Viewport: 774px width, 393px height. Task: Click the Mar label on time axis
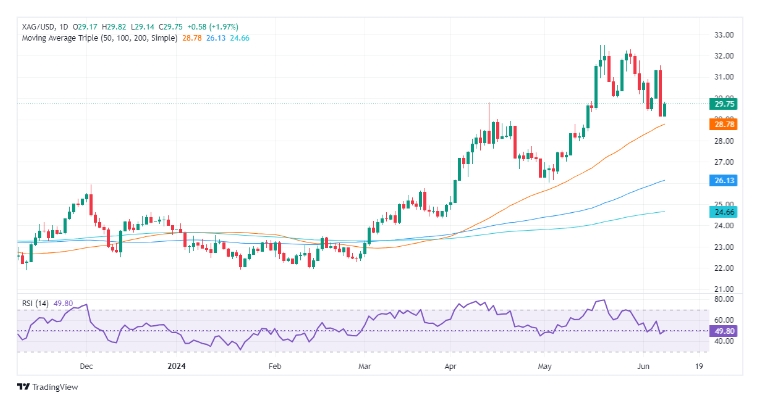click(364, 367)
